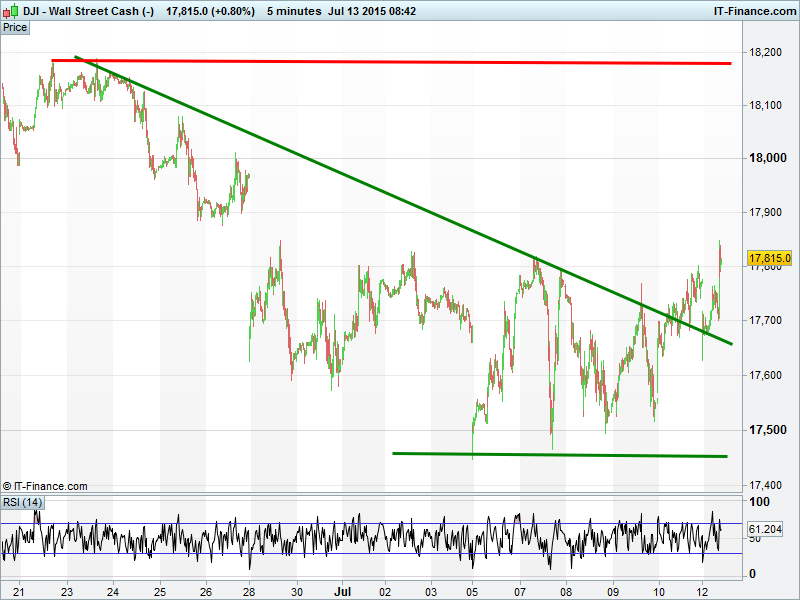Click the 18,100 price axis label

(765, 106)
